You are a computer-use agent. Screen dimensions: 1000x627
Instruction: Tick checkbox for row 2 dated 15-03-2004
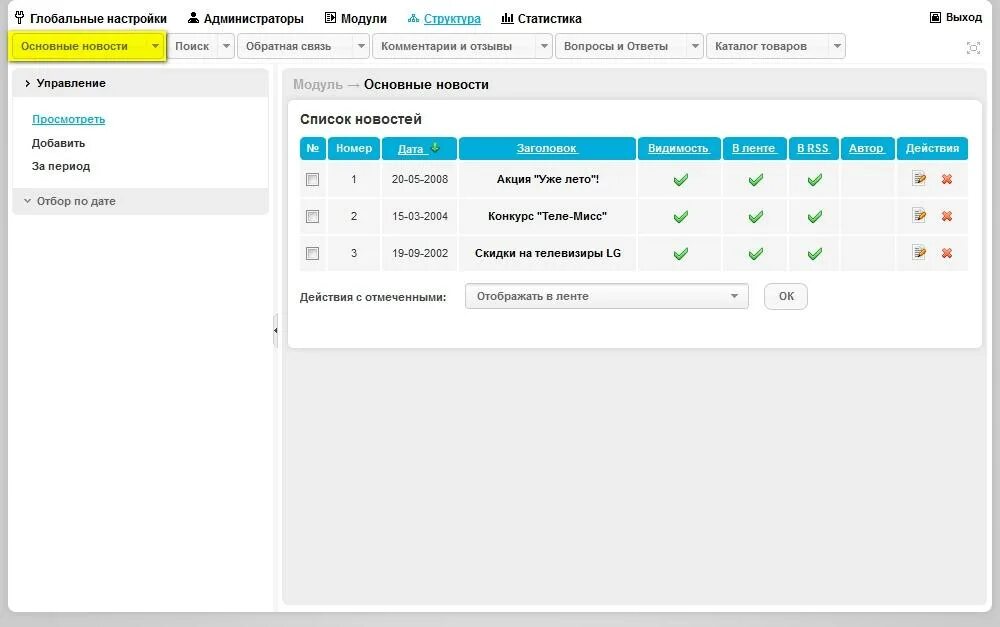312,217
